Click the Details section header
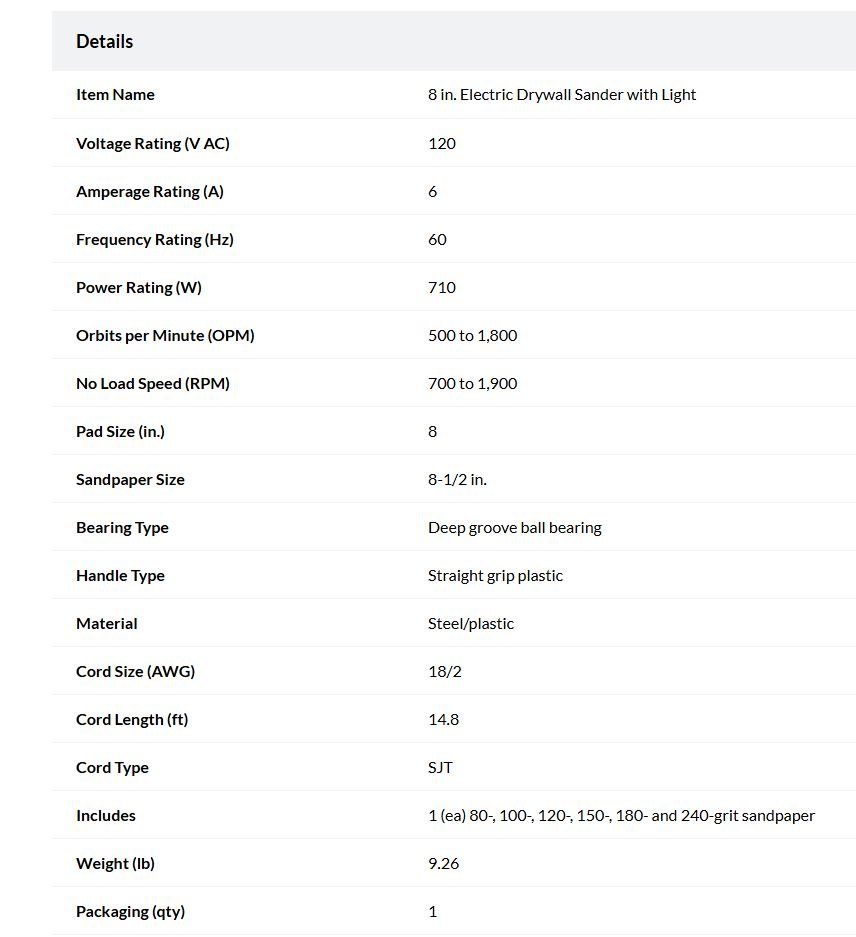 [x=105, y=41]
